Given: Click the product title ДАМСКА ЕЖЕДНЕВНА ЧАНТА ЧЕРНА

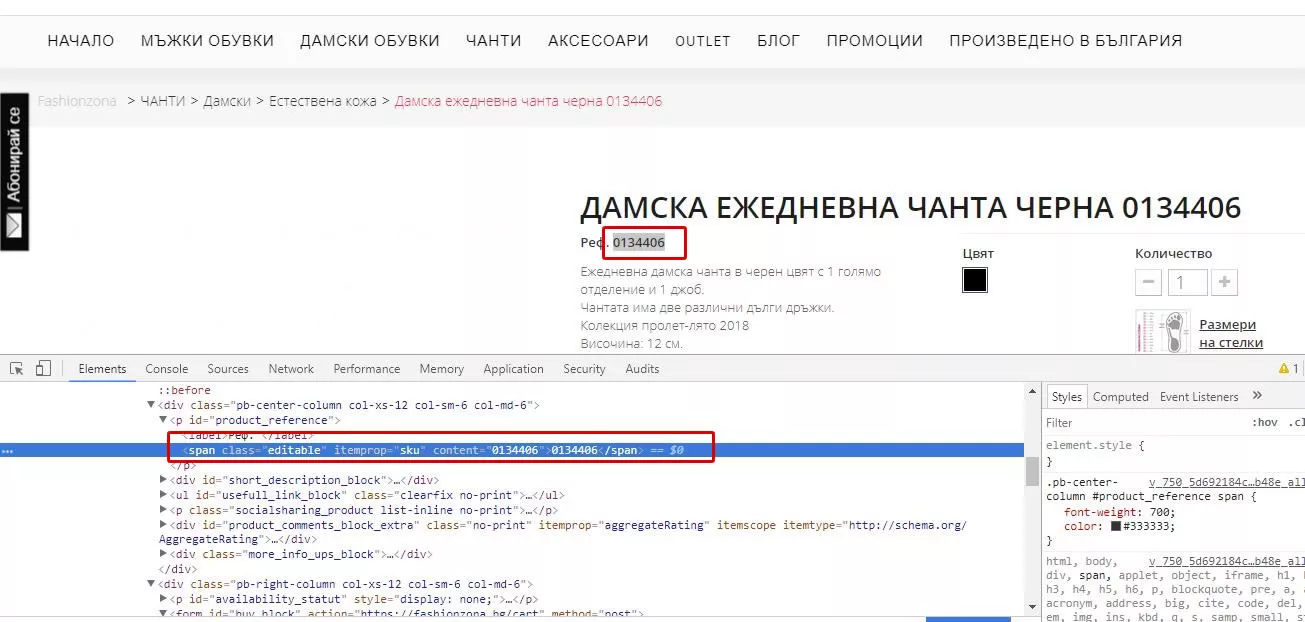Looking at the screenshot, I should coord(910,208).
